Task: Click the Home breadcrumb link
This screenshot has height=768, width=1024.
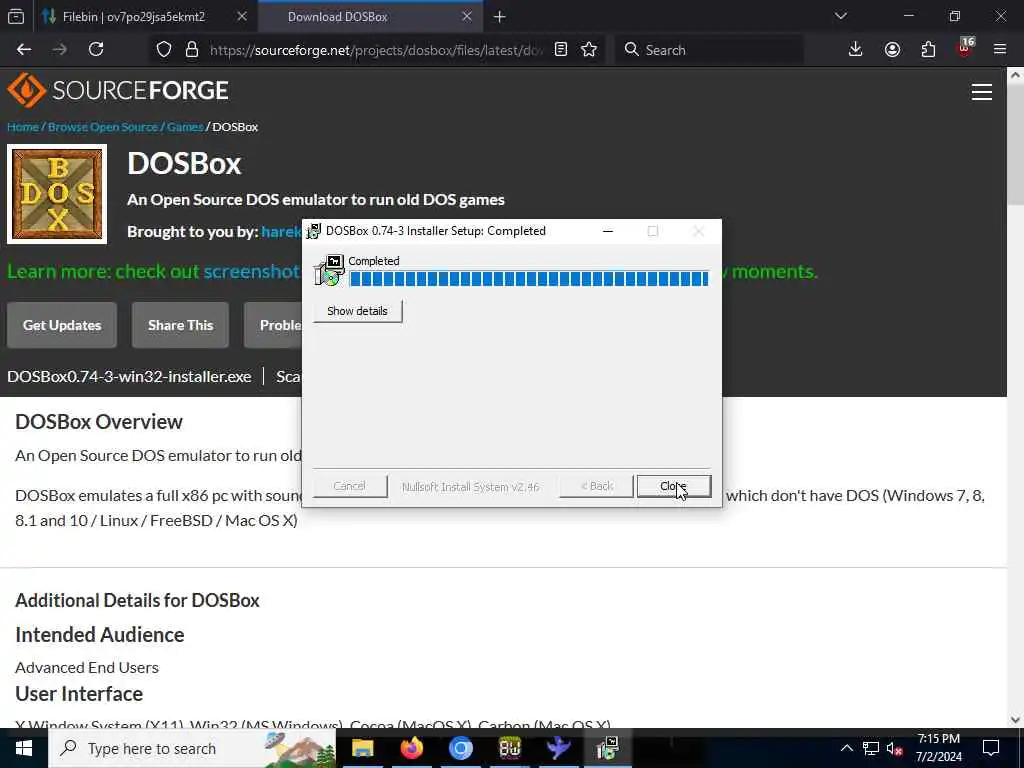Action: point(23,127)
